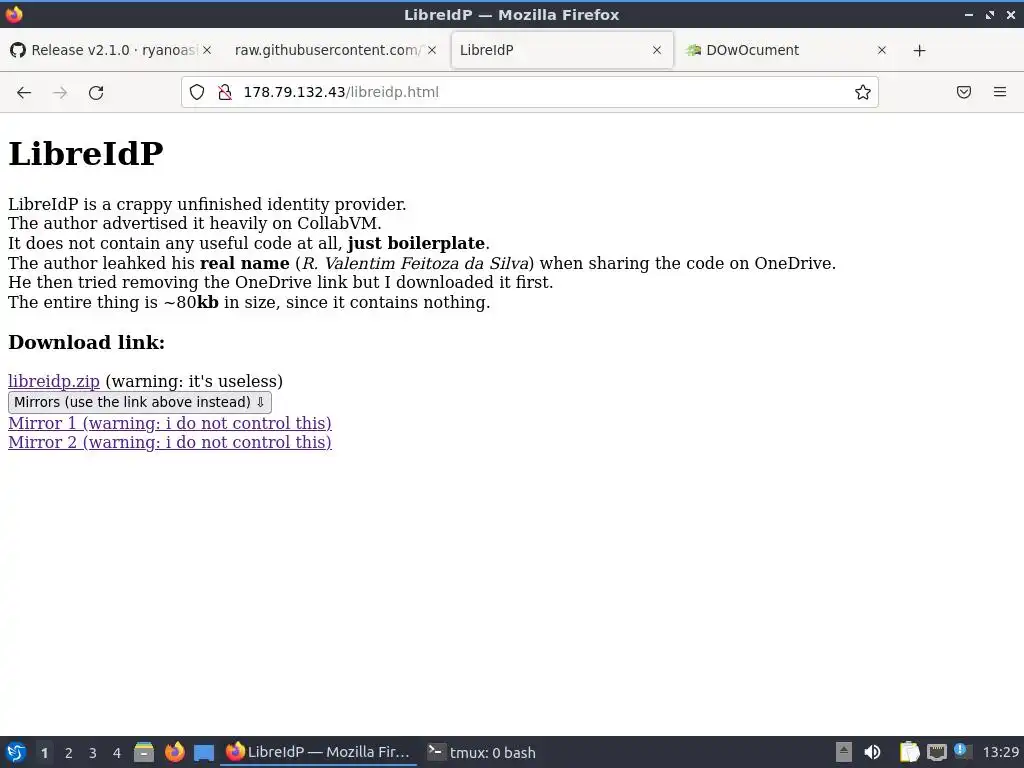Viewport: 1024px width, 768px height.
Task: Switch to workspace 2
Action: 69,753
